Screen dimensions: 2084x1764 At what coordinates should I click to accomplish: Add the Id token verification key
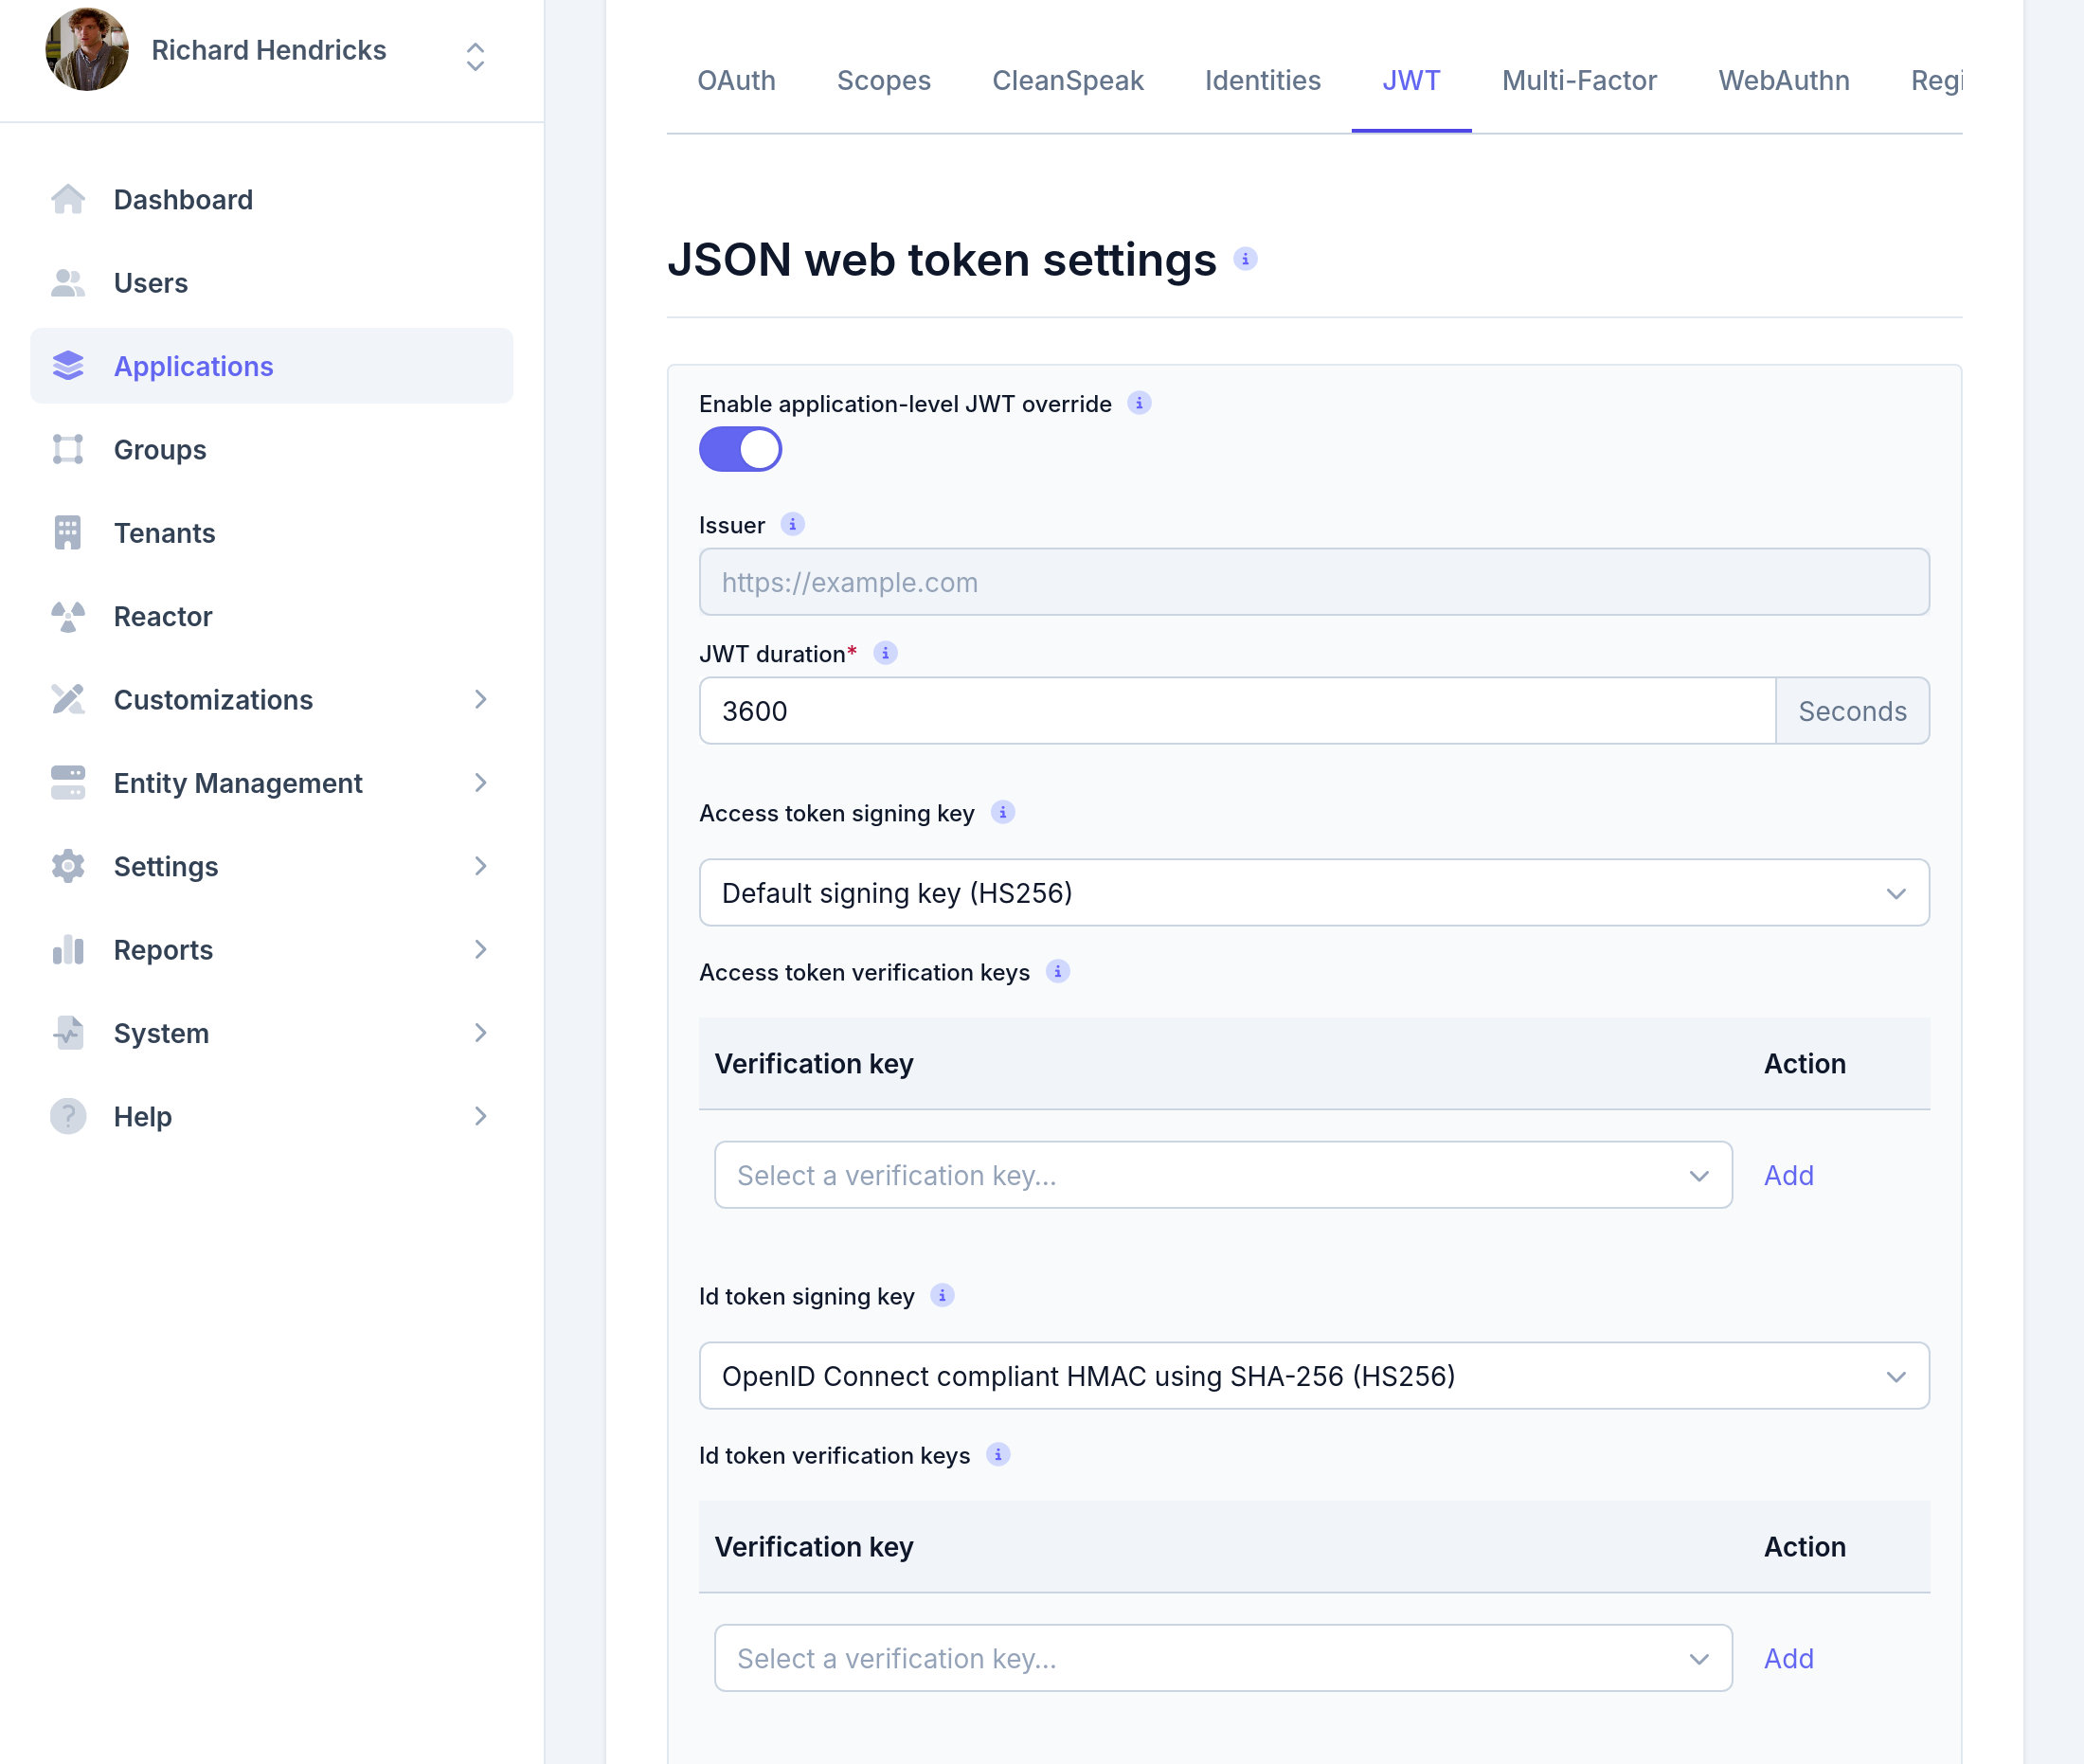(1789, 1658)
